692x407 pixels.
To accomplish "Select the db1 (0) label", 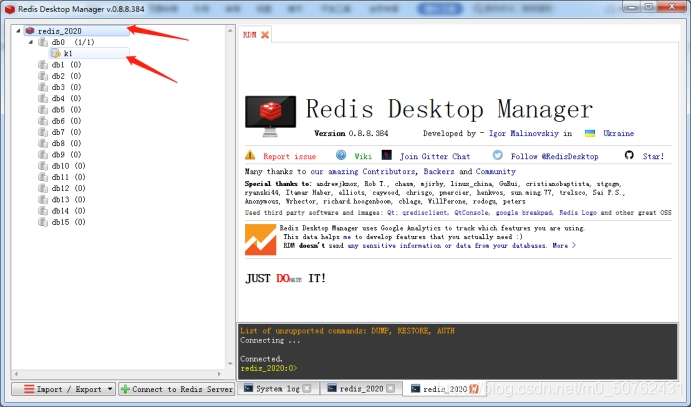I will (x=67, y=64).
